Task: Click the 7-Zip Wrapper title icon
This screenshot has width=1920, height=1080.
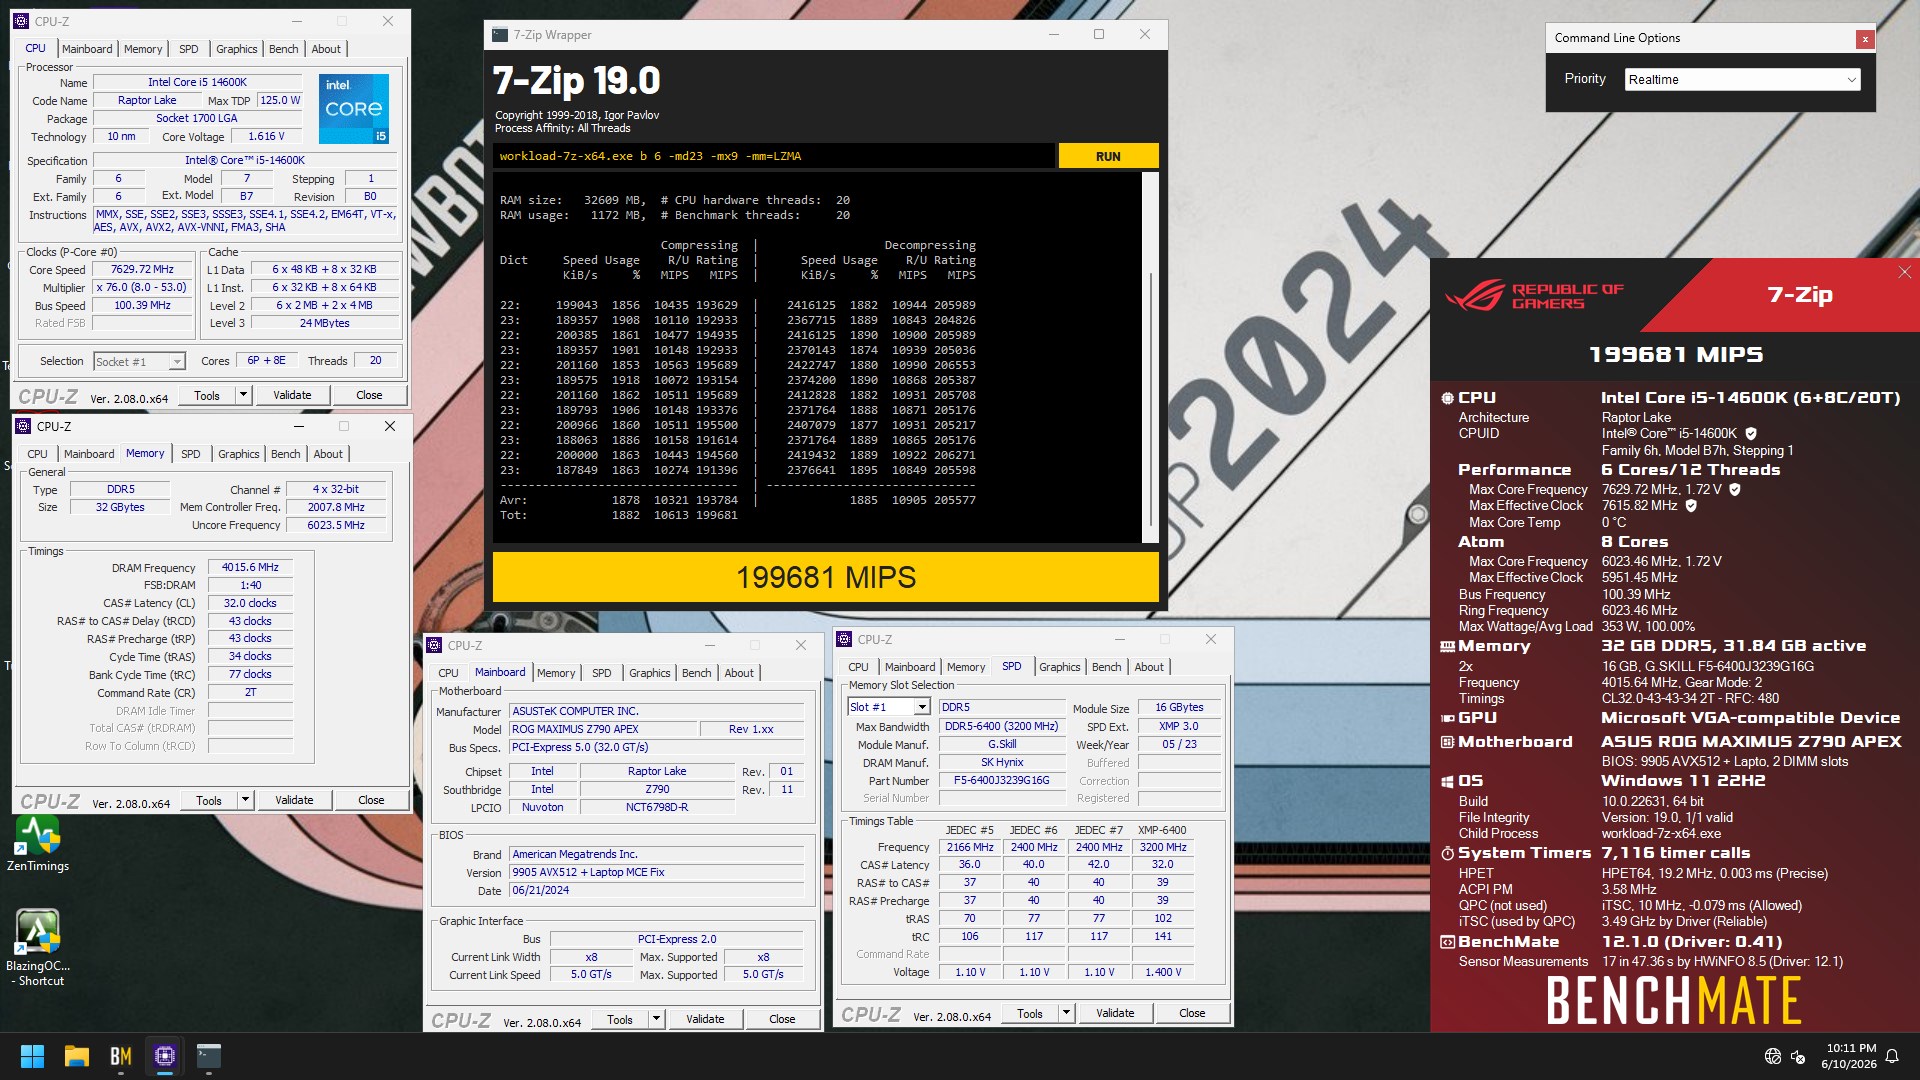Action: point(500,35)
